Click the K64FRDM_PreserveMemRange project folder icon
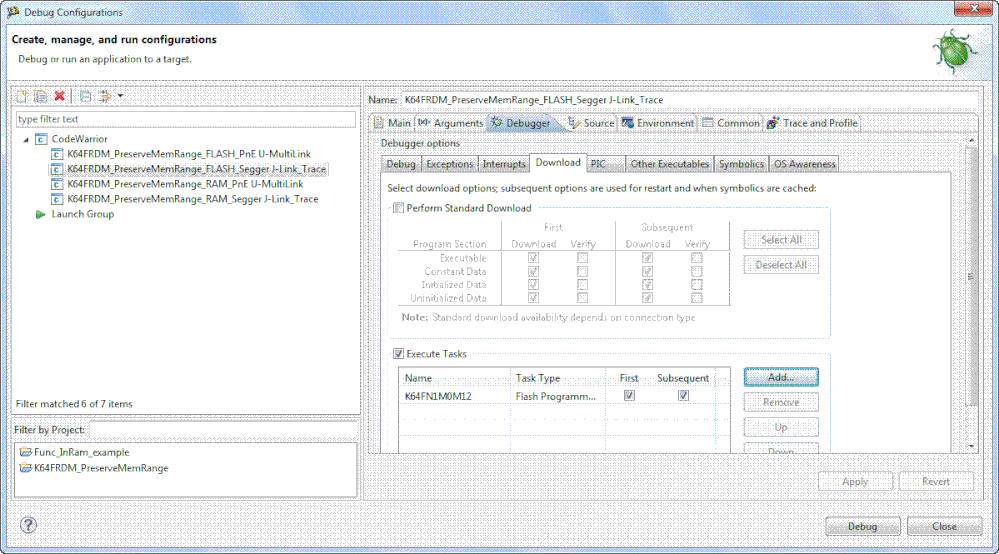The width and height of the screenshot is (999, 554). pyautogui.click(x=25, y=468)
